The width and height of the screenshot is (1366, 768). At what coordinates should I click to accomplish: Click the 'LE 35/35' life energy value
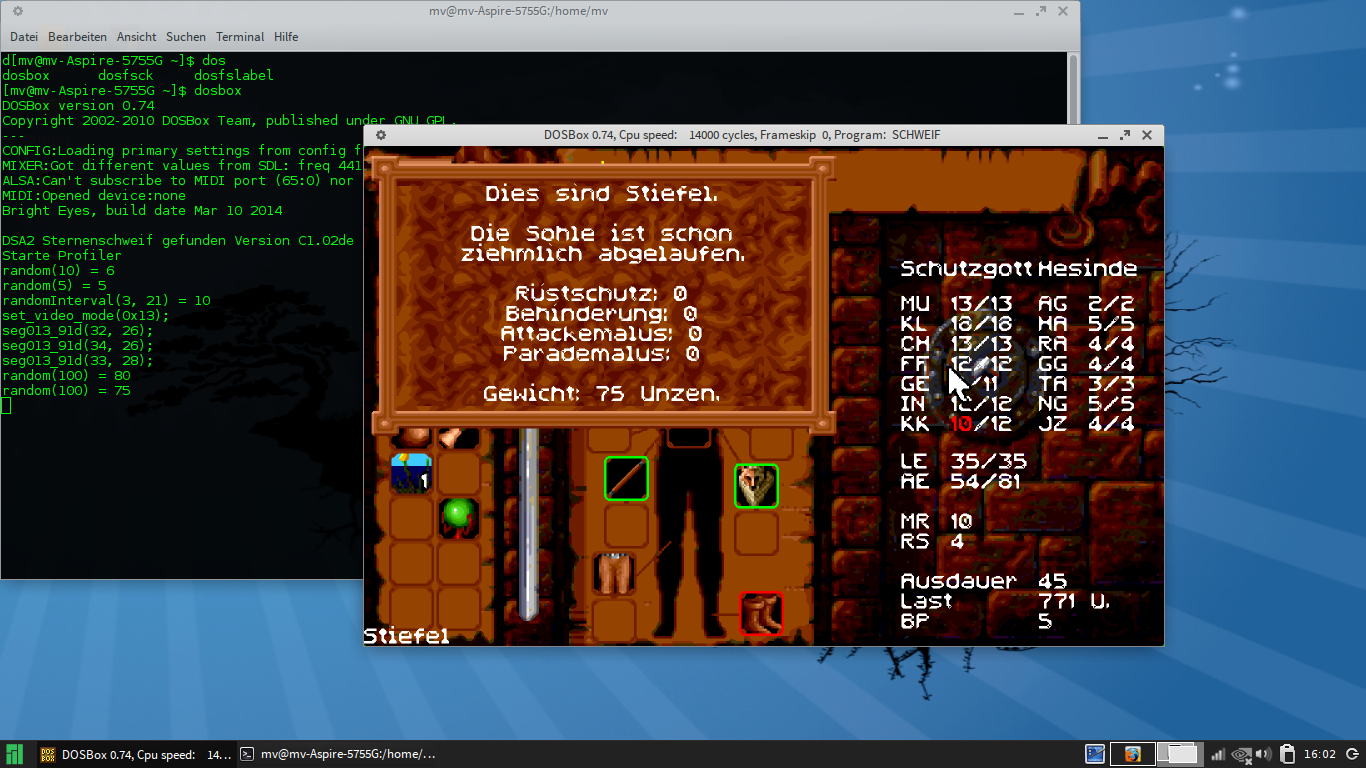(x=963, y=462)
